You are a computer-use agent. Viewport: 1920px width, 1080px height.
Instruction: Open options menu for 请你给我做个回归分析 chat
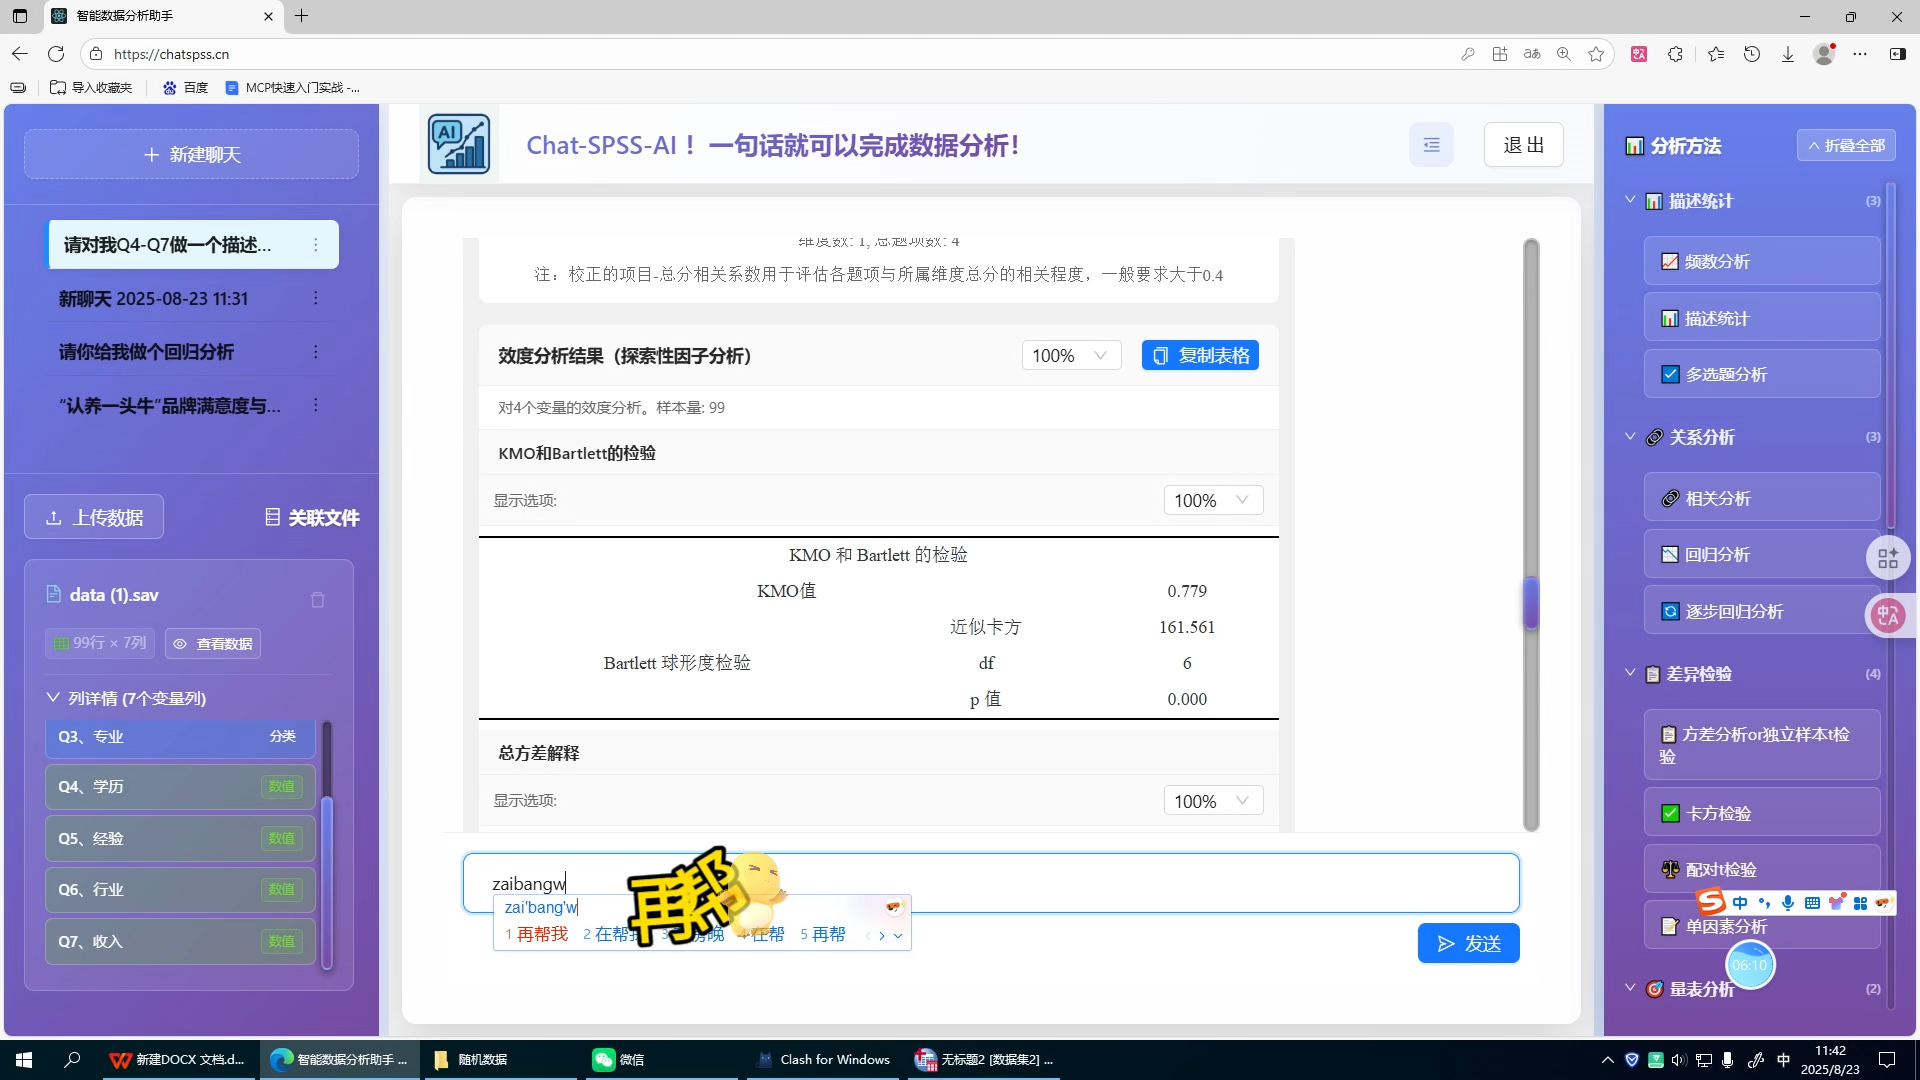(316, 352)
